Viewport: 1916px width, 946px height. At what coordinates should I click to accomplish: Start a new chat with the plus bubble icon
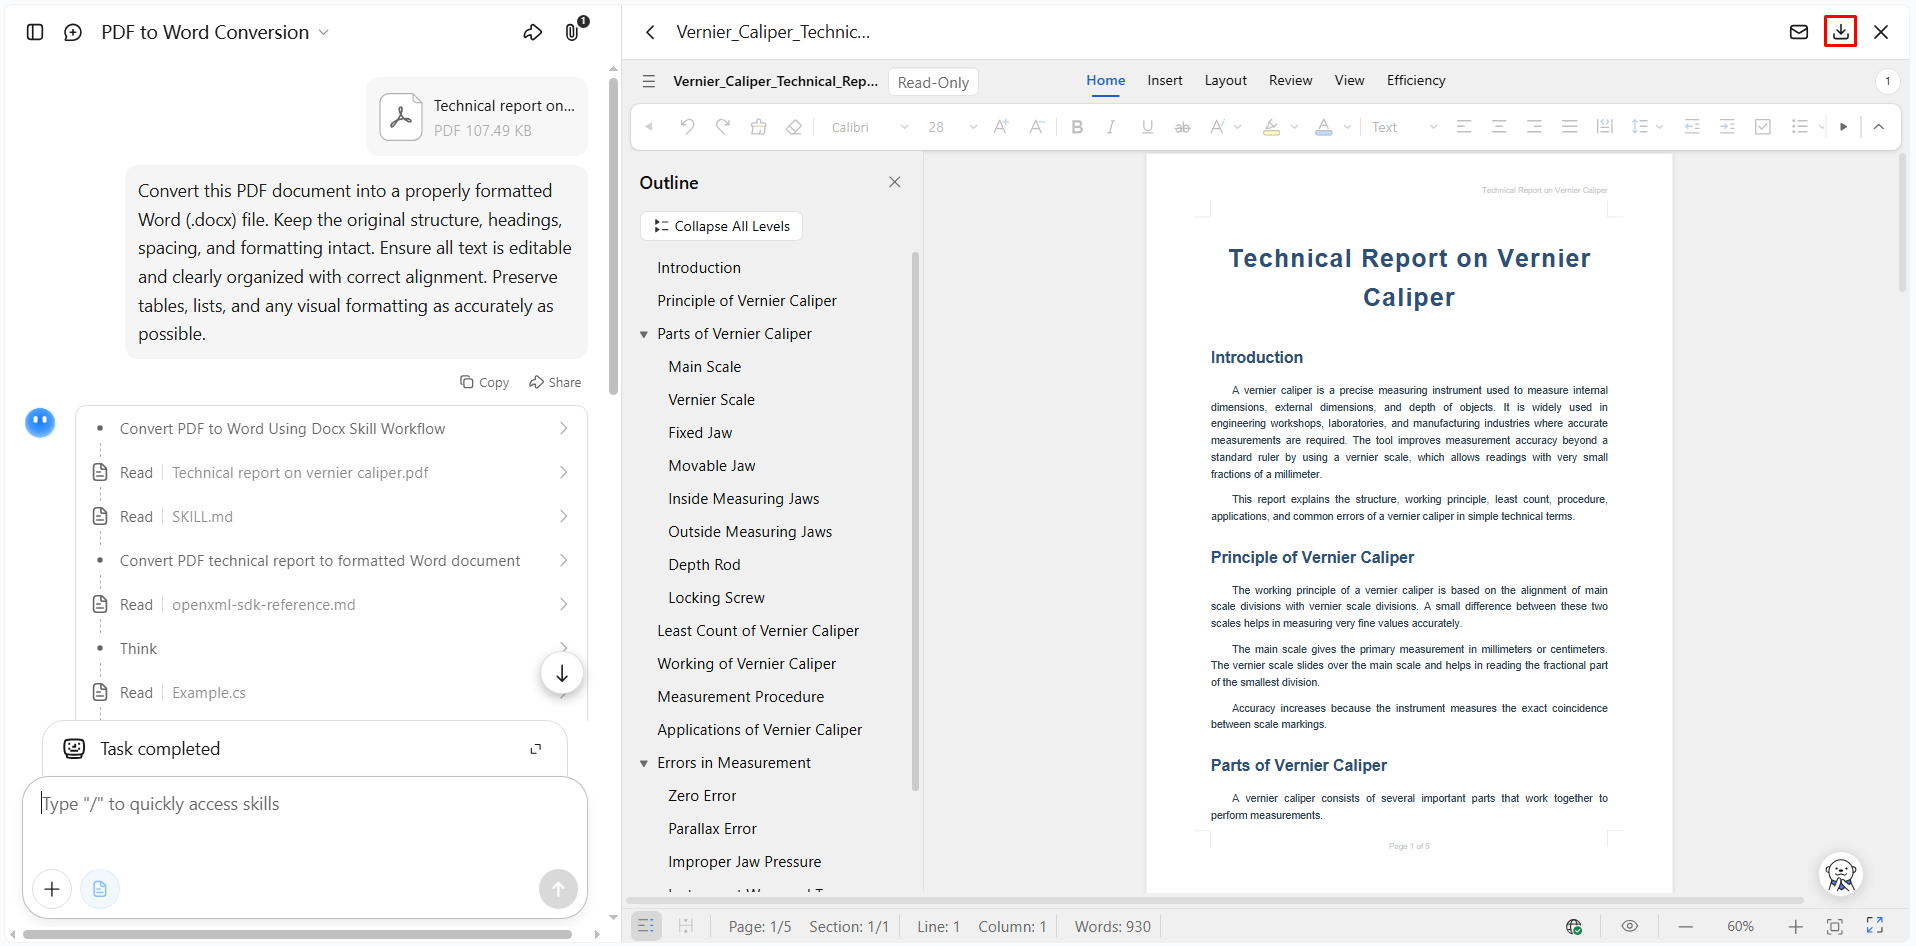73,32
